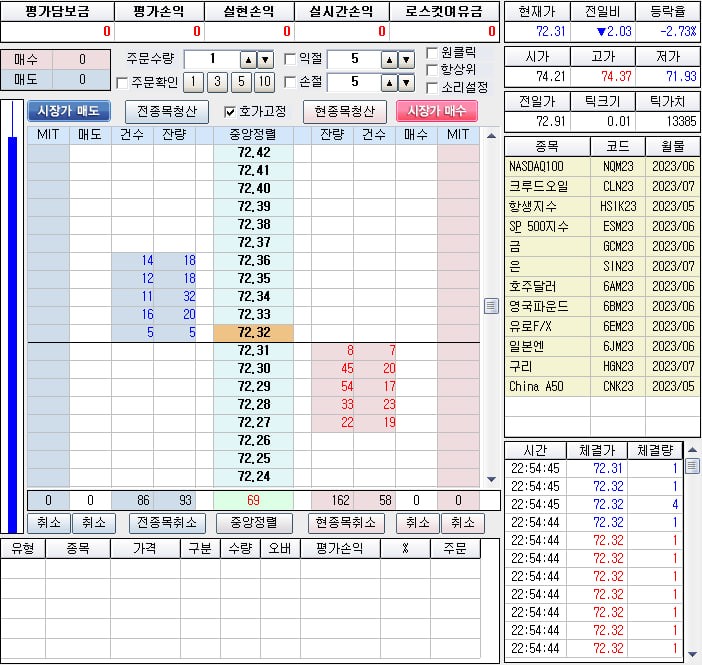Decrease 익절 ticks with down arrow

tap(406, 59)
